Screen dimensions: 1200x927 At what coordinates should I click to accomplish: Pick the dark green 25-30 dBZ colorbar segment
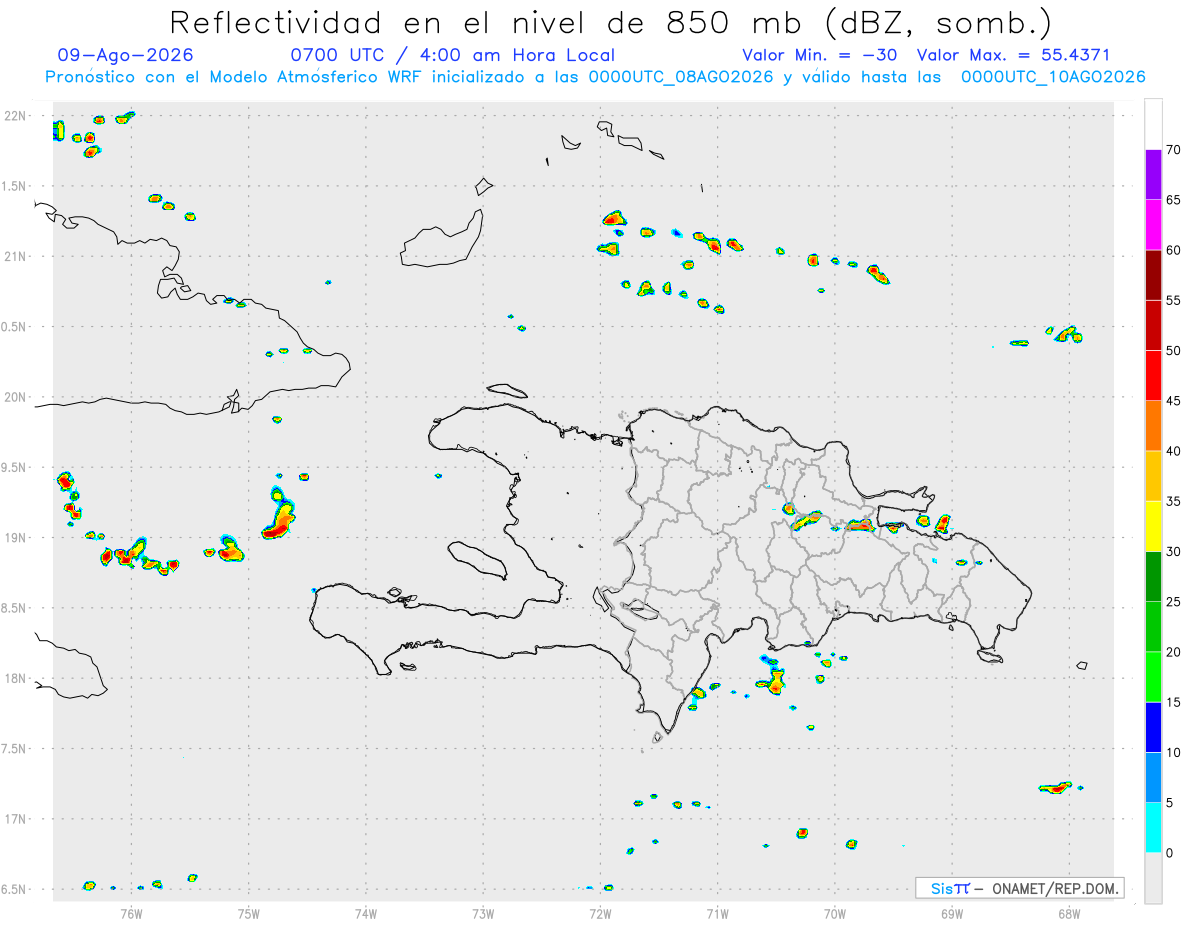pyautogui.click(x=1153, y=577)
